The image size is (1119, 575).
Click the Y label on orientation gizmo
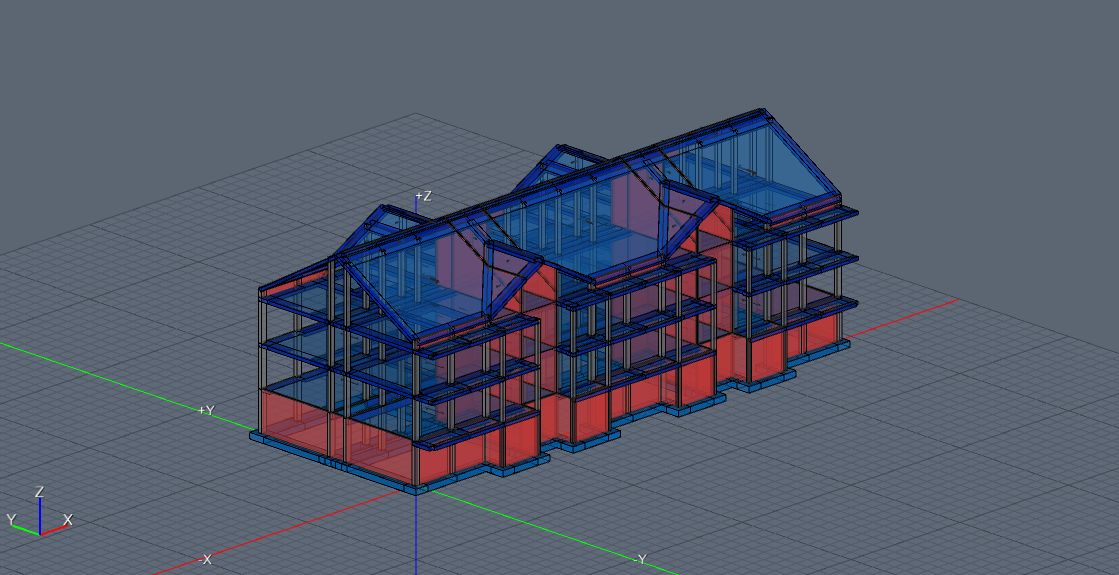pyautogui.click(x=11, y=519)
